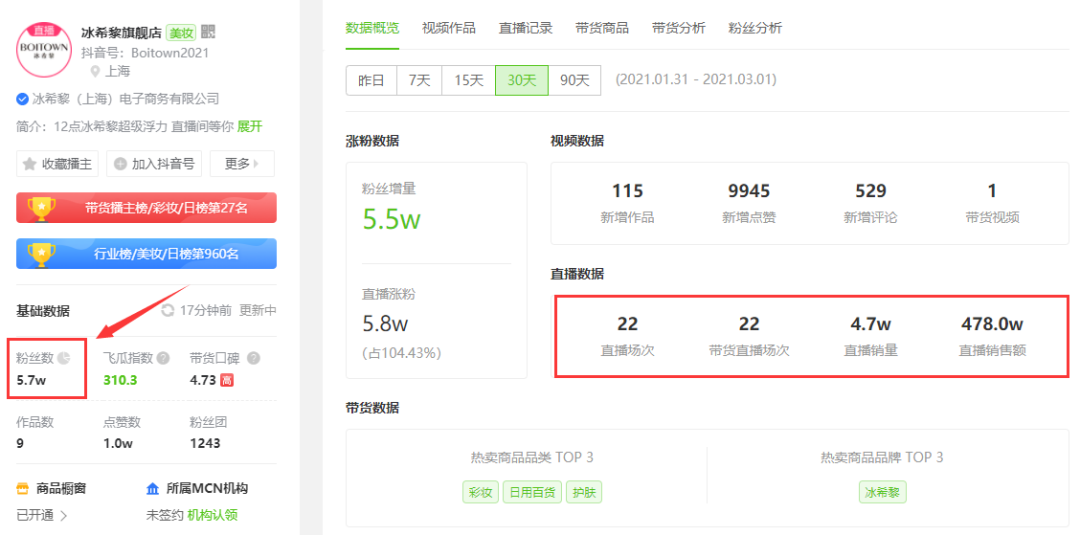Click the institution icon beside 所属MCN机构

pyautogui.click(x=153, y=489)
